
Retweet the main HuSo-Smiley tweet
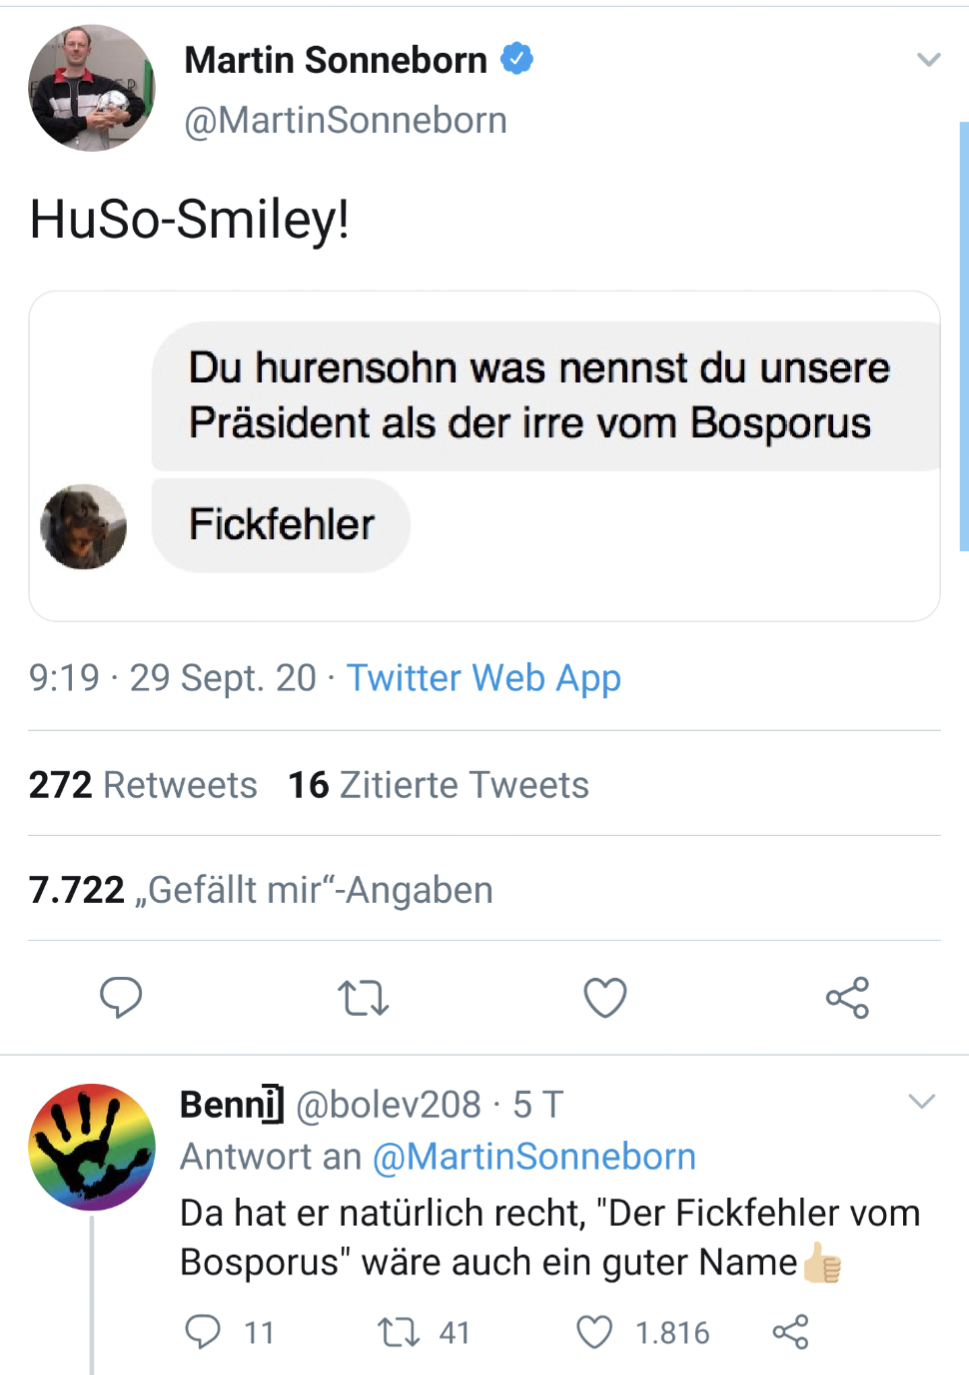[363, 997]
